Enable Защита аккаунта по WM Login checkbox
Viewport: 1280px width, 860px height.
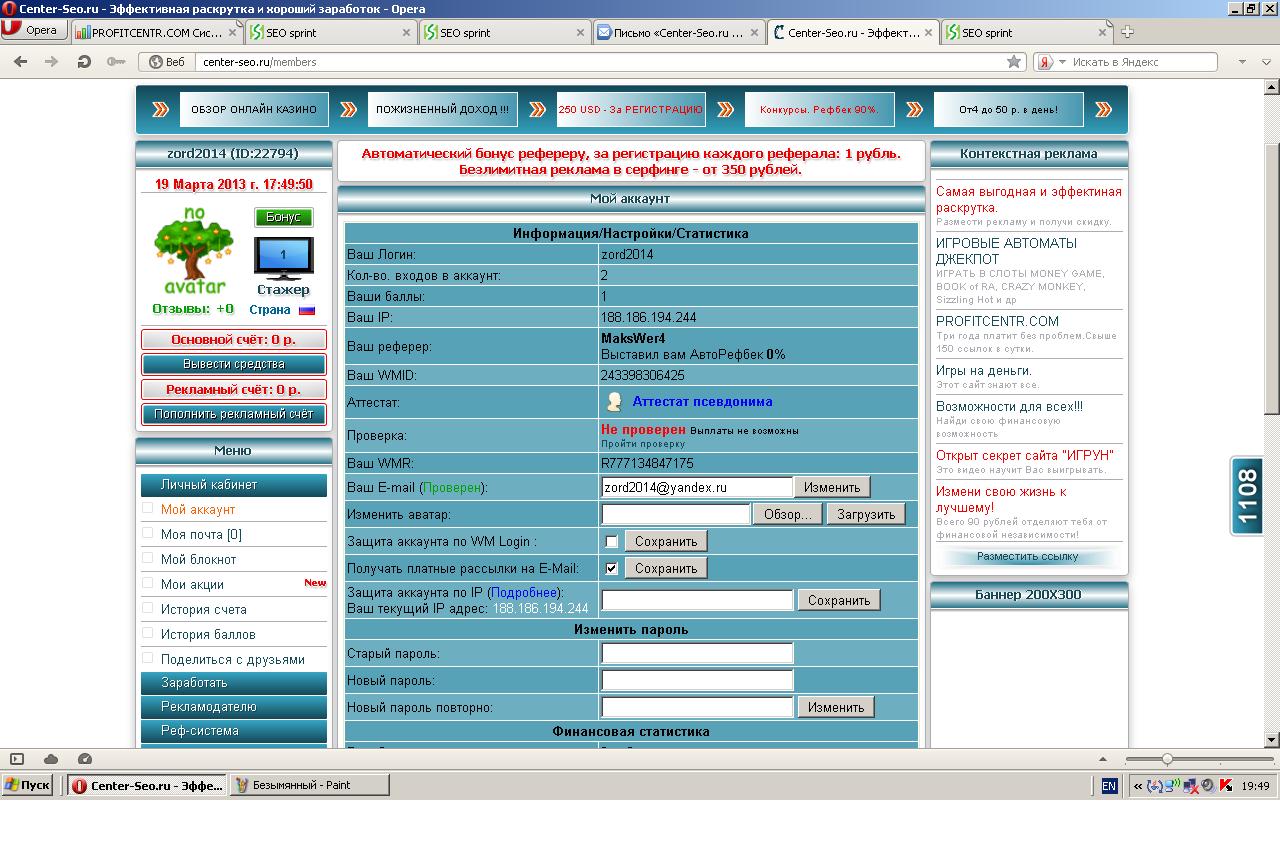click(x=611, y=542)
